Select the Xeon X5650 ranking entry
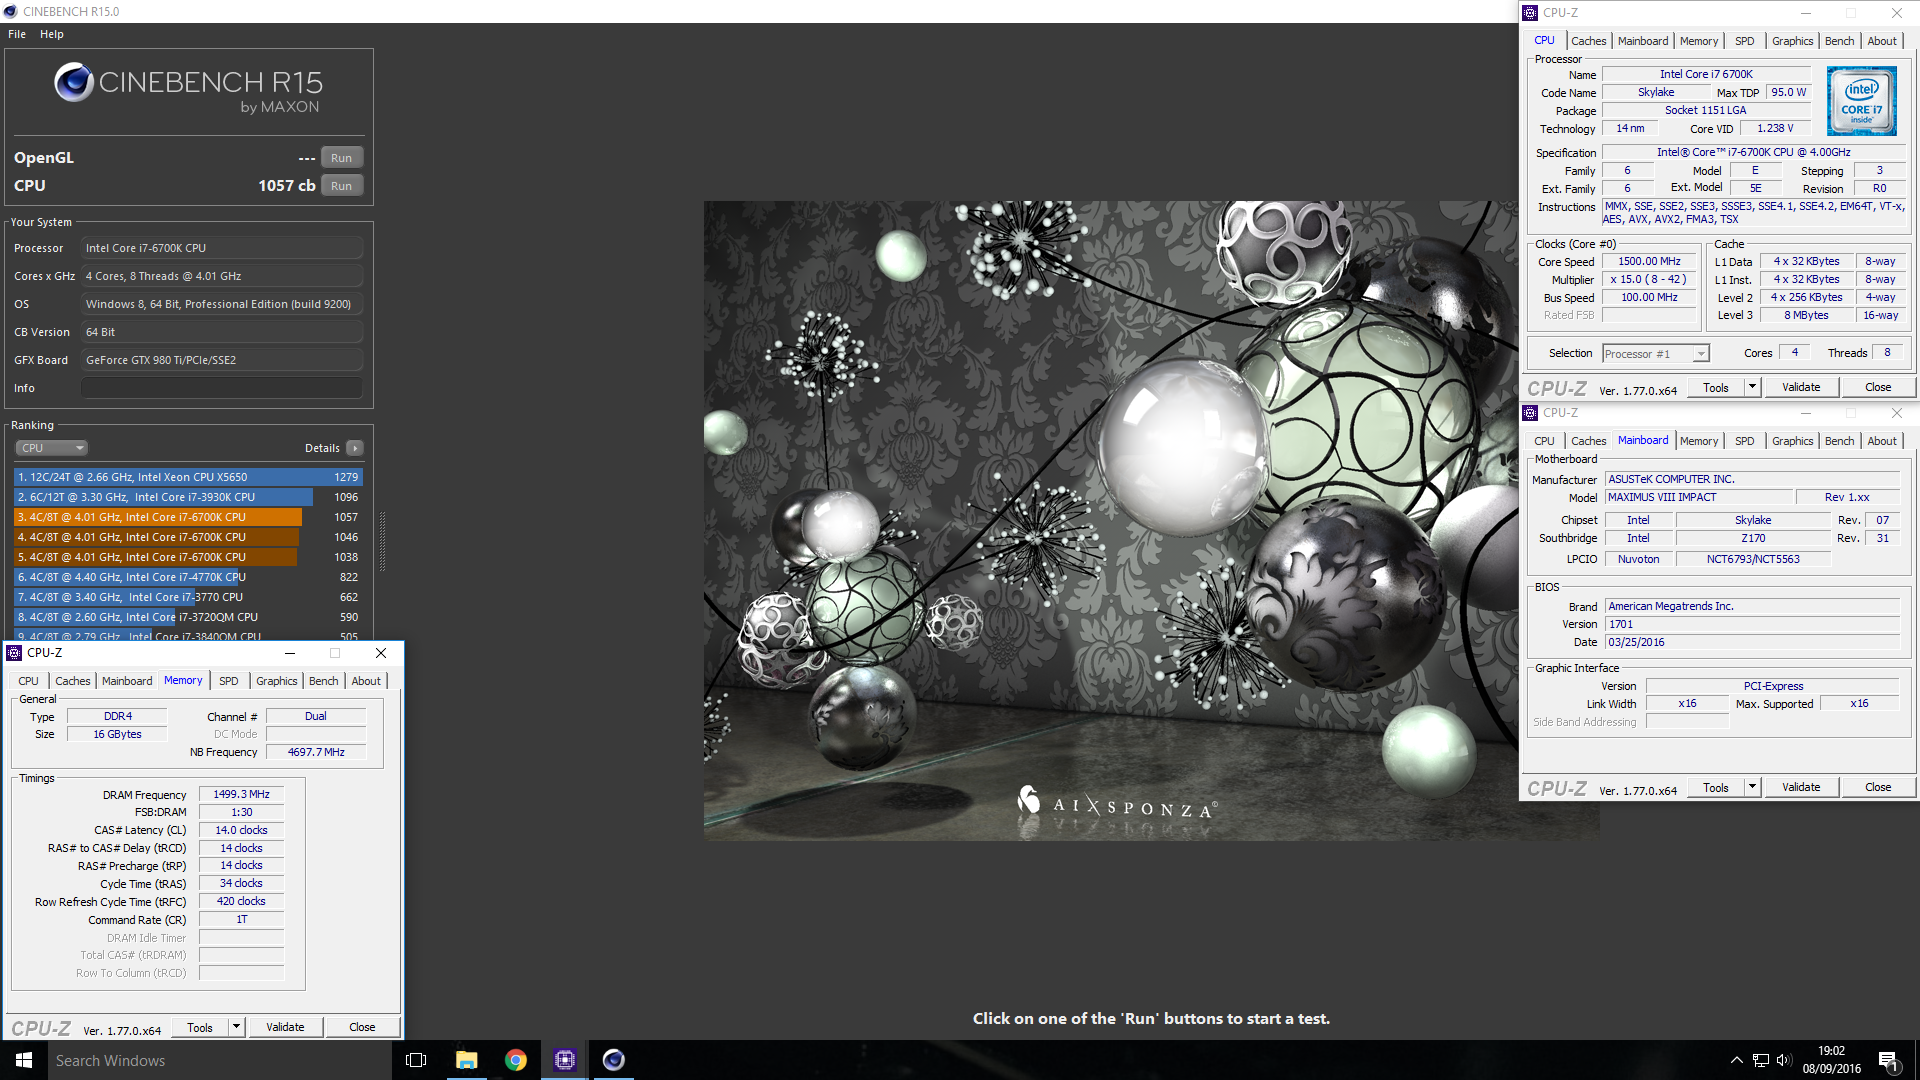The height and width of the screenshot is (1080, 1920). pos(187,477)
